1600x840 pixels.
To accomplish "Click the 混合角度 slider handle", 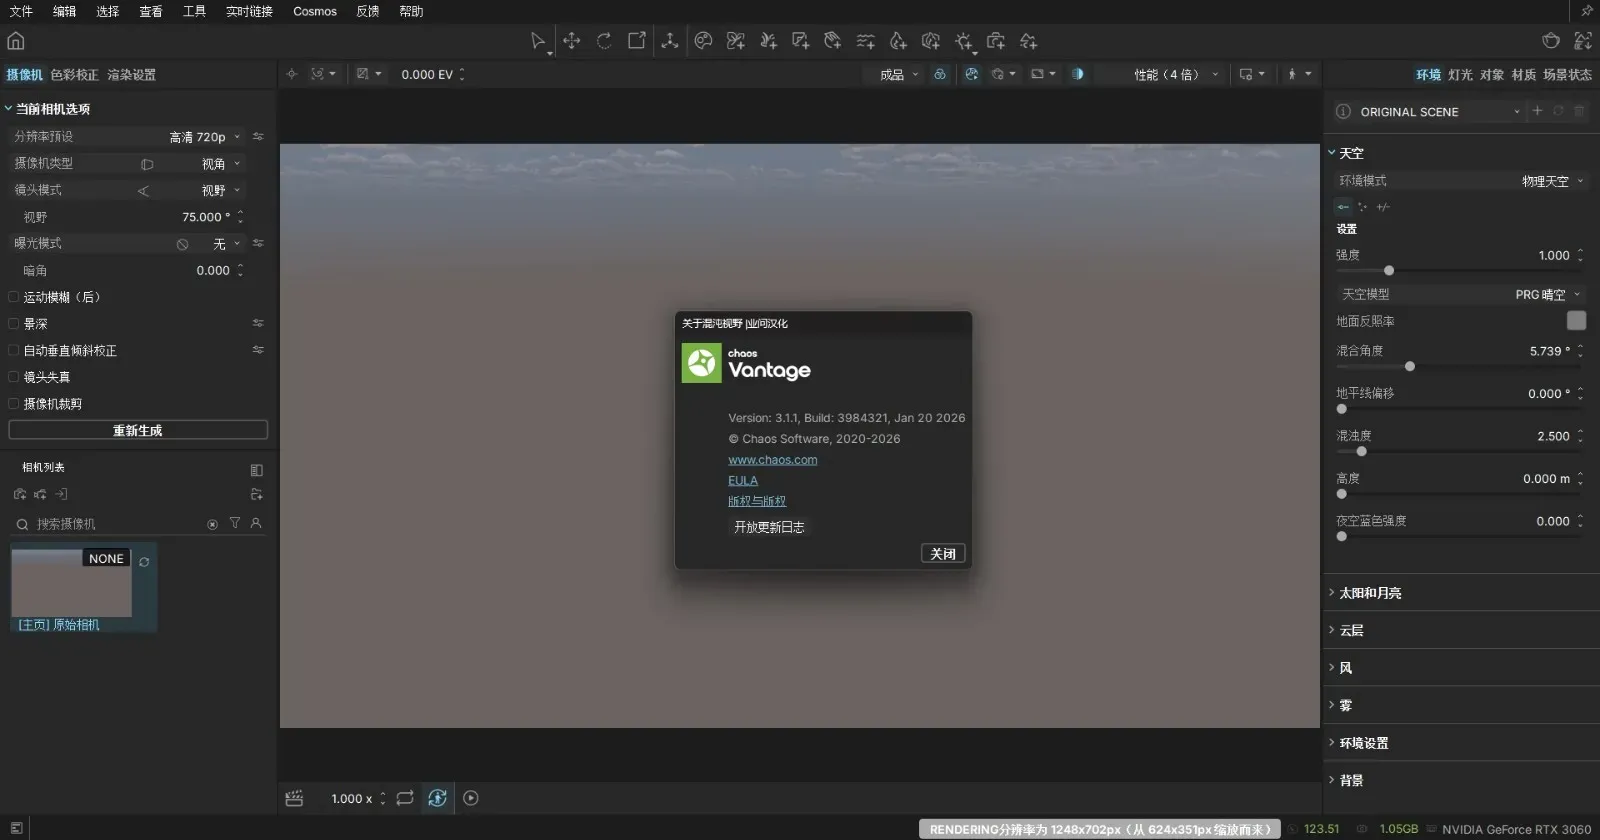I will click(x=1410, y=367).
